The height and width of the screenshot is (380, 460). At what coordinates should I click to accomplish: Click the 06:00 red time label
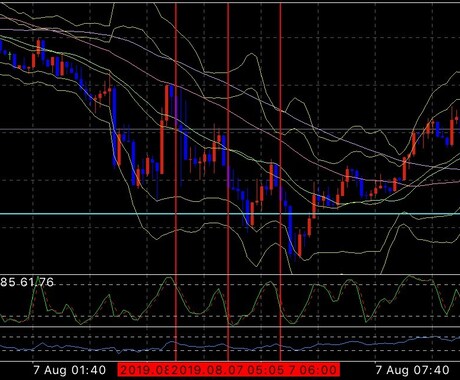pyautogui.click(x=316, y=370)
